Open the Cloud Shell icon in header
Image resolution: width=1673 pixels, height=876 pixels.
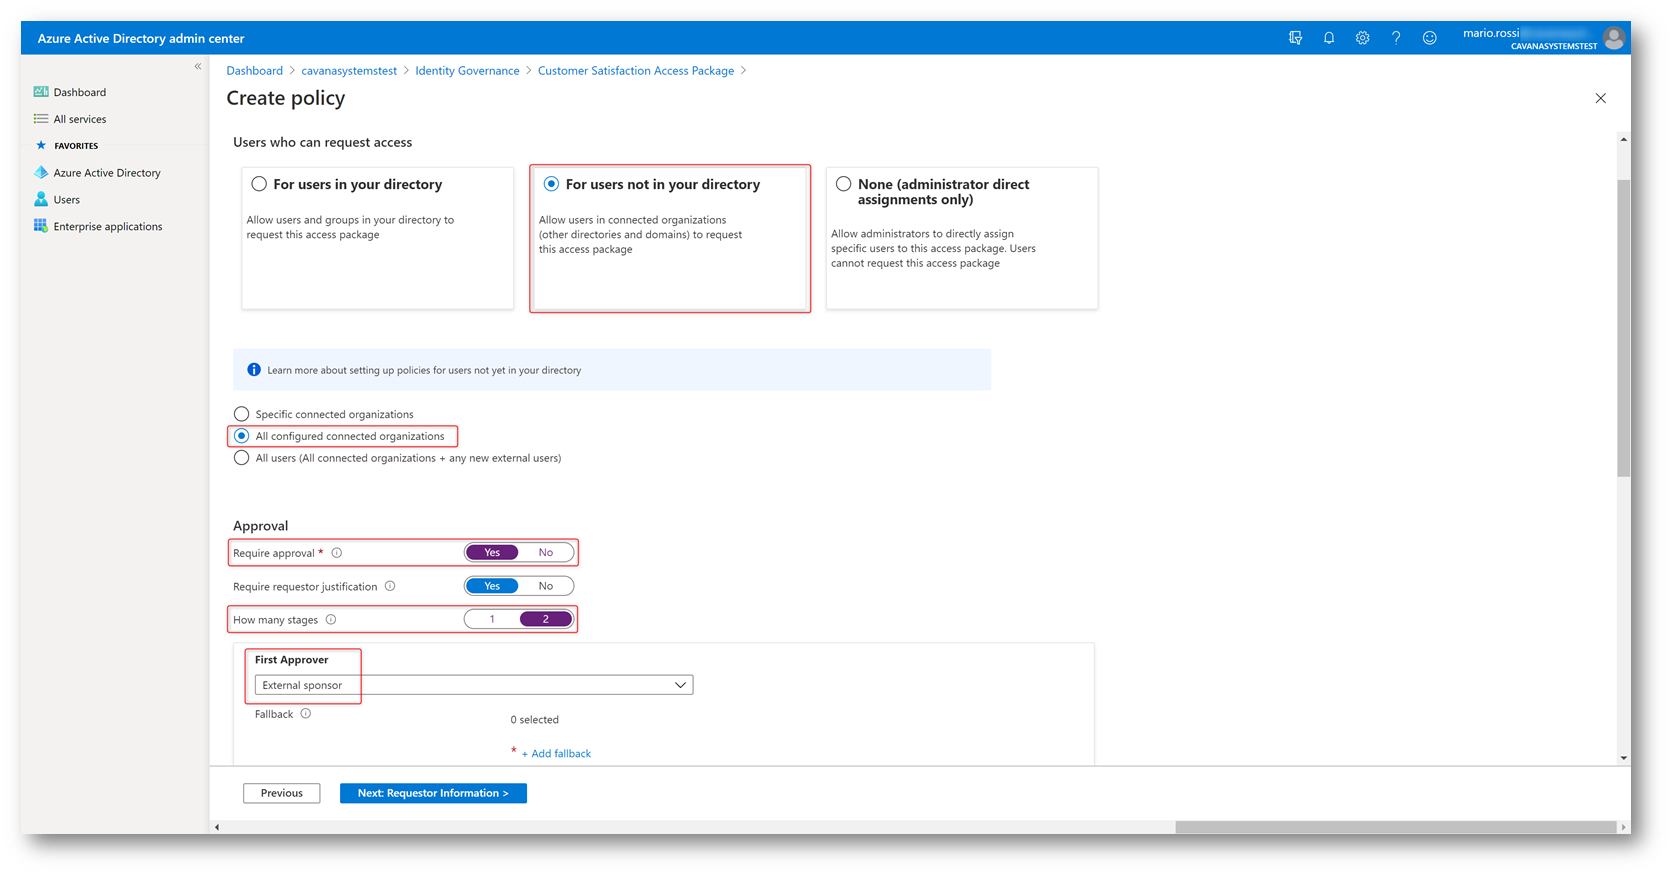[1295, 38]
